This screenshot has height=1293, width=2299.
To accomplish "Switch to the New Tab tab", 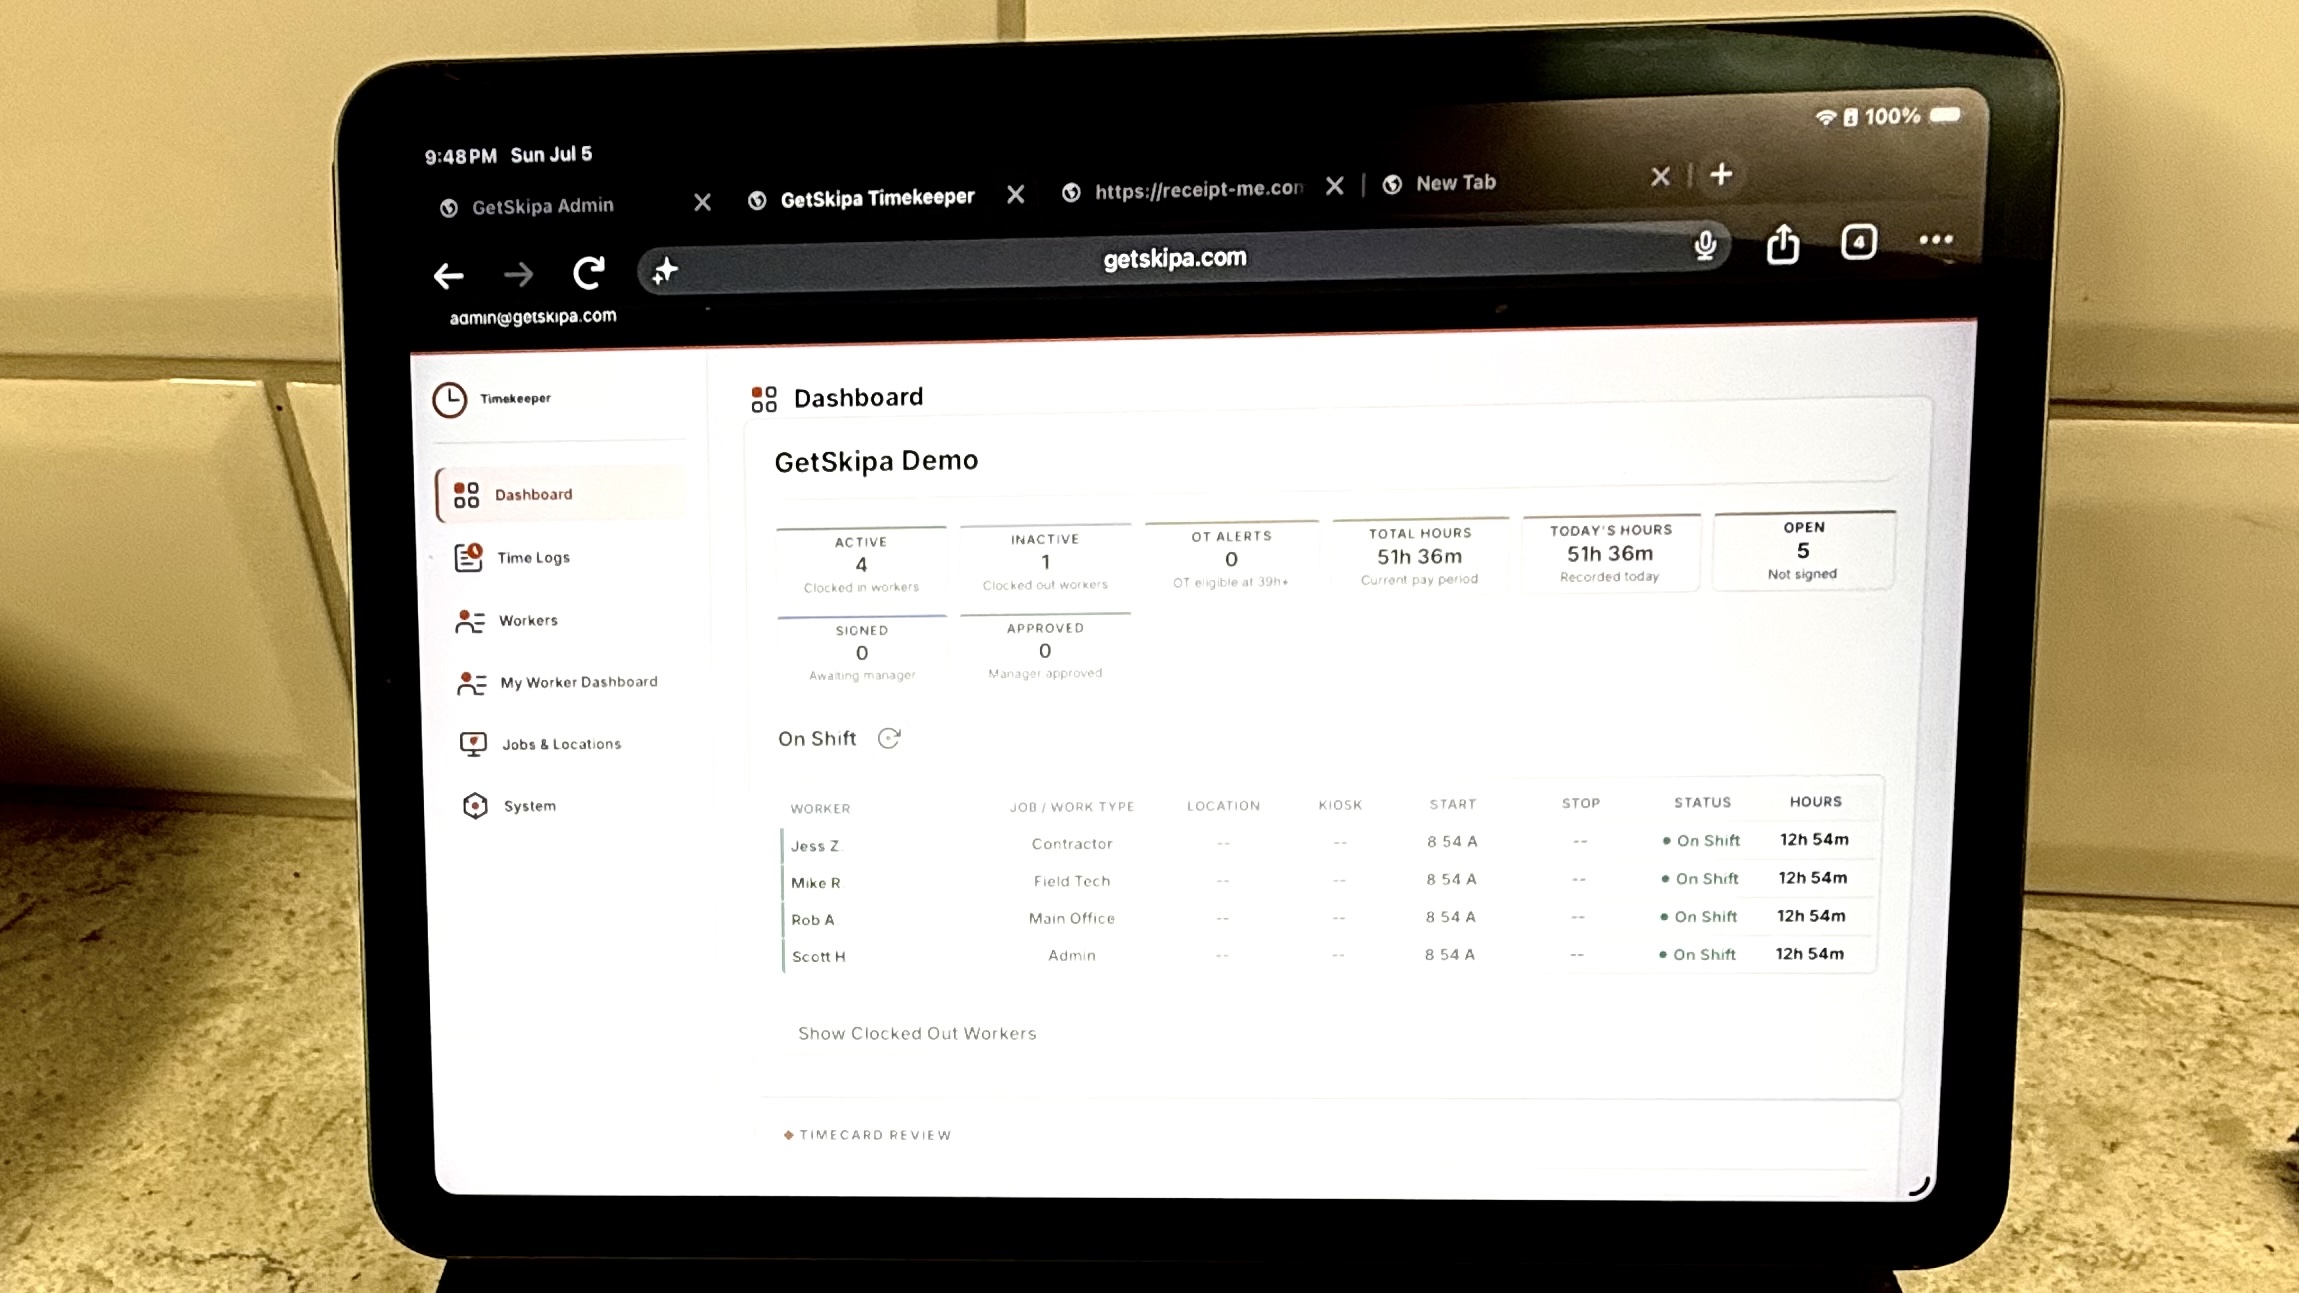I will click(1455, 183).
